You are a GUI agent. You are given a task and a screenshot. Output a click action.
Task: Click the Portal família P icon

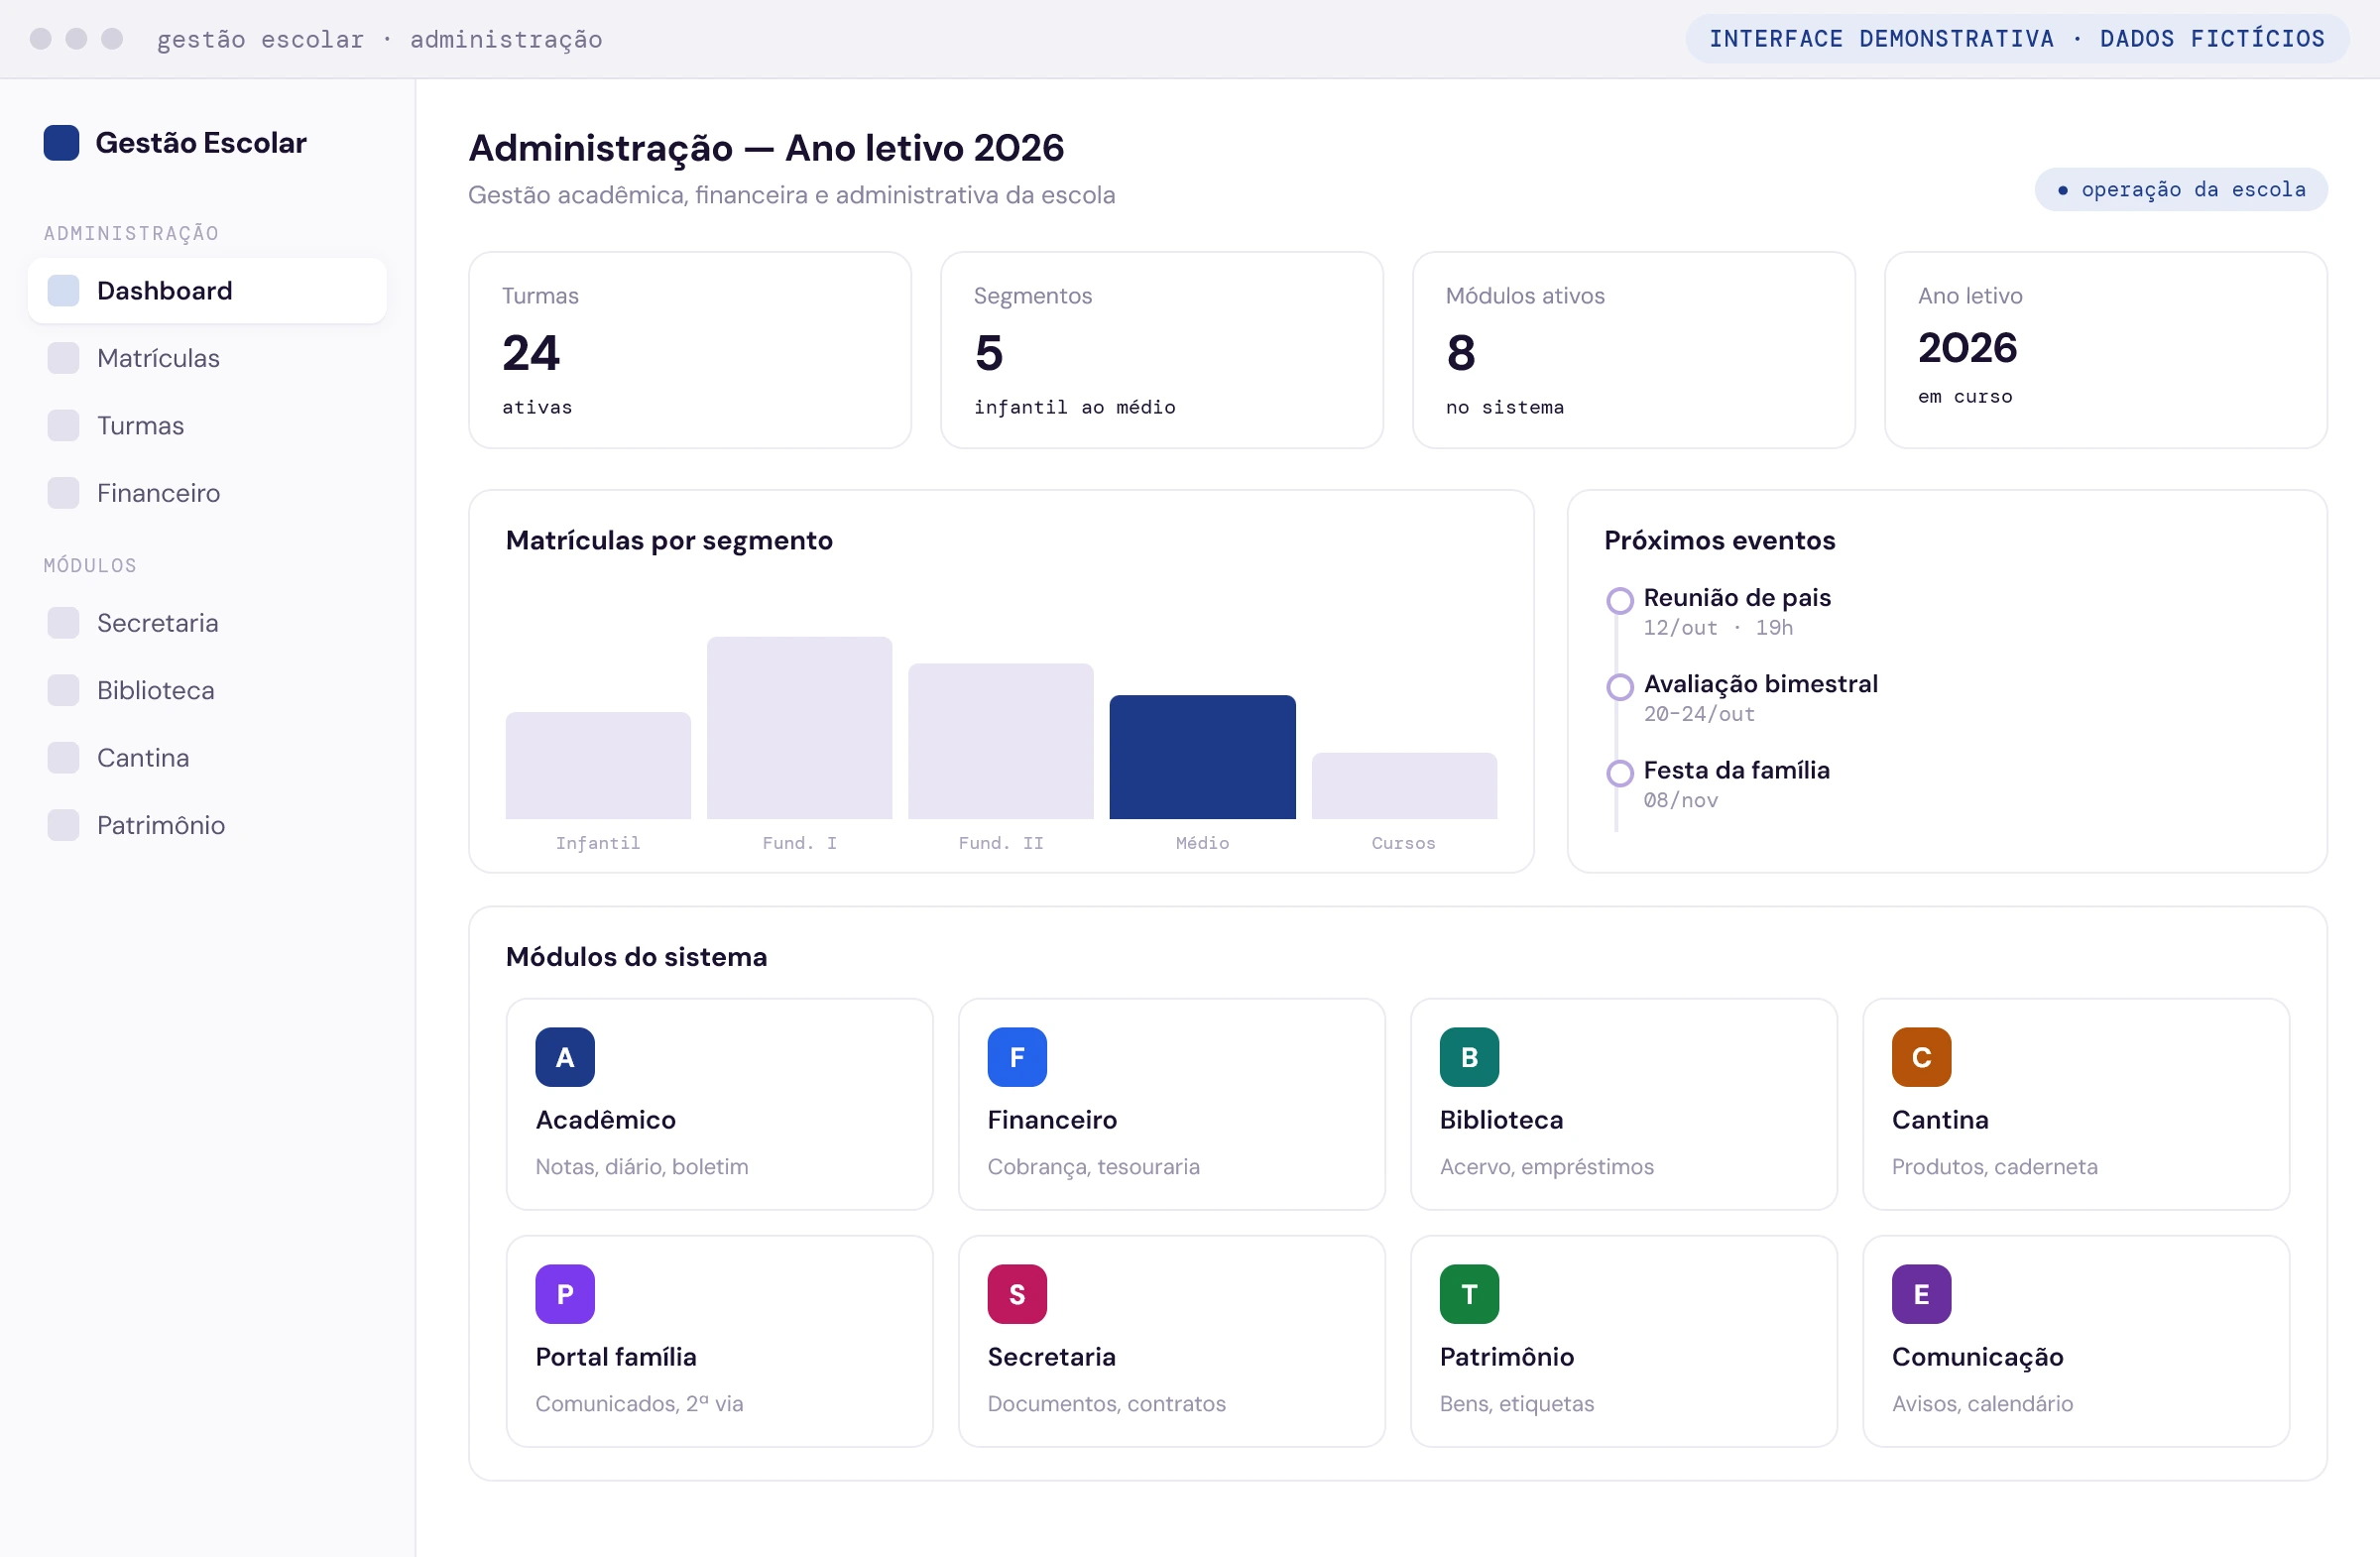(x=565, y=1294)
